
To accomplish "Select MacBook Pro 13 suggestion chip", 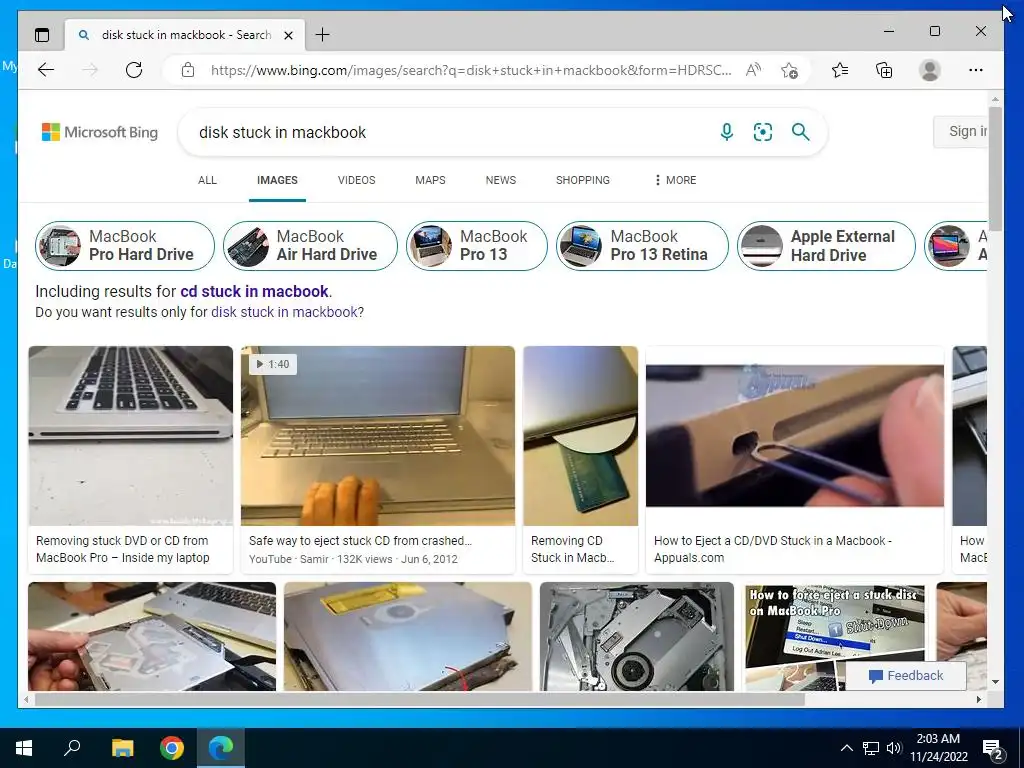I will [477, 246].
